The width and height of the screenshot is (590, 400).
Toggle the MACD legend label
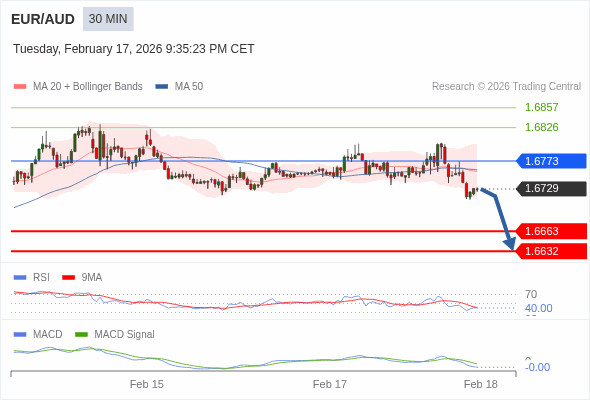(x=48, y=335)
